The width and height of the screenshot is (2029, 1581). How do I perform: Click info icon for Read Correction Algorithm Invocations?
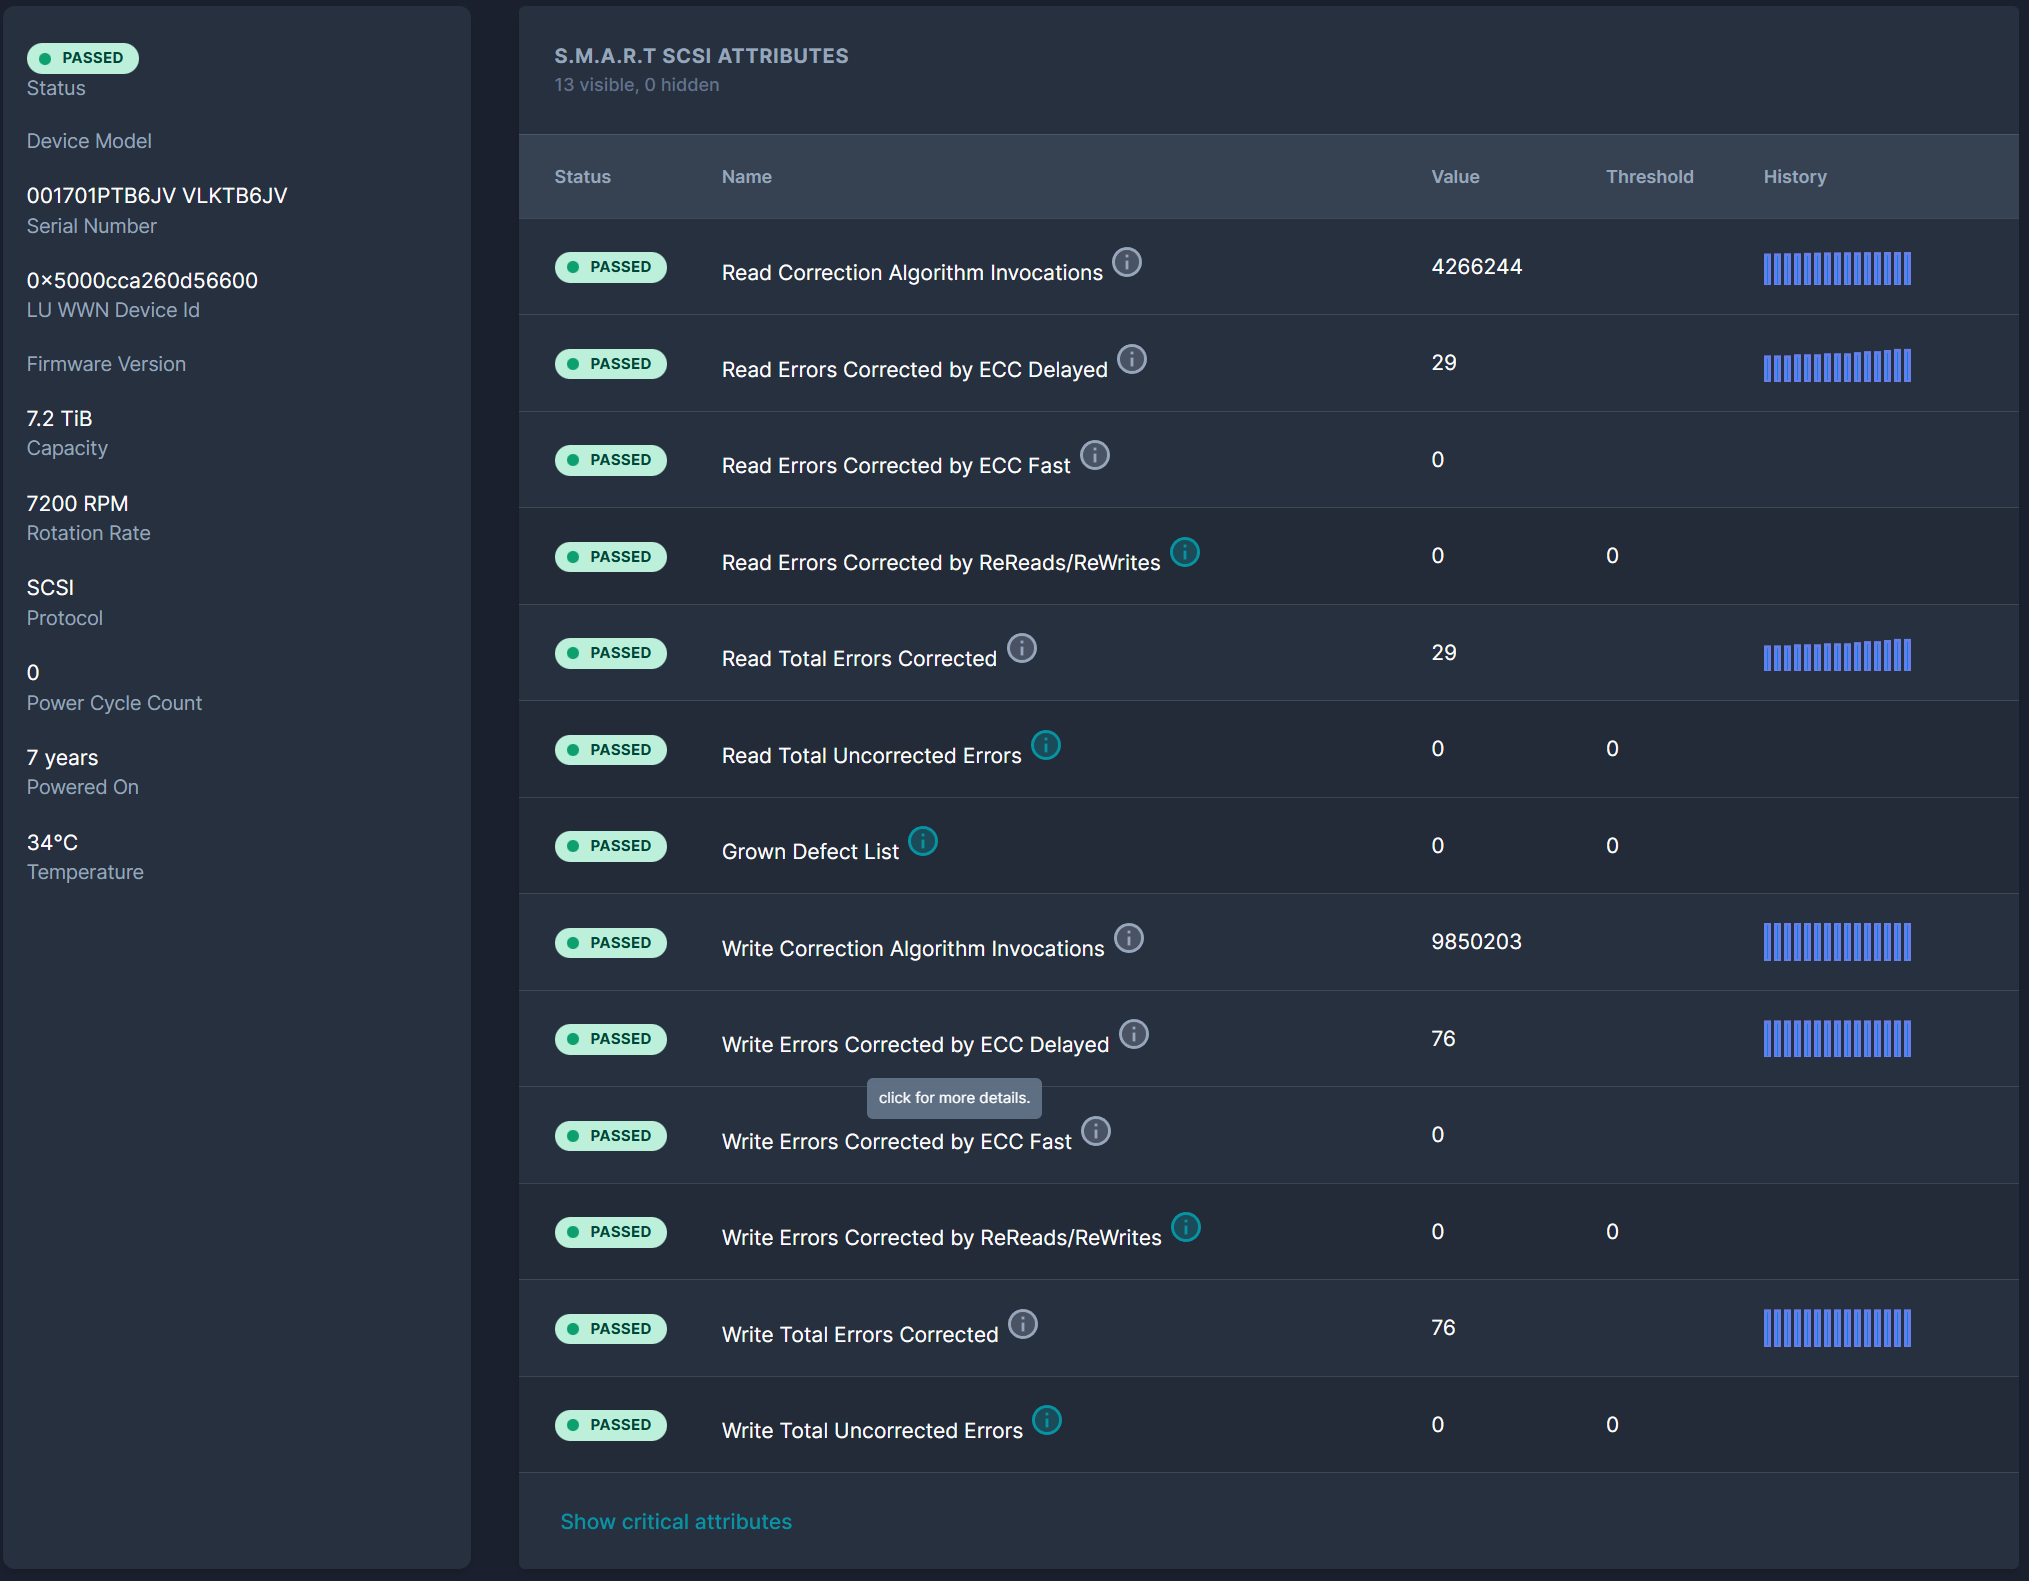click(x=1126, y=262)
